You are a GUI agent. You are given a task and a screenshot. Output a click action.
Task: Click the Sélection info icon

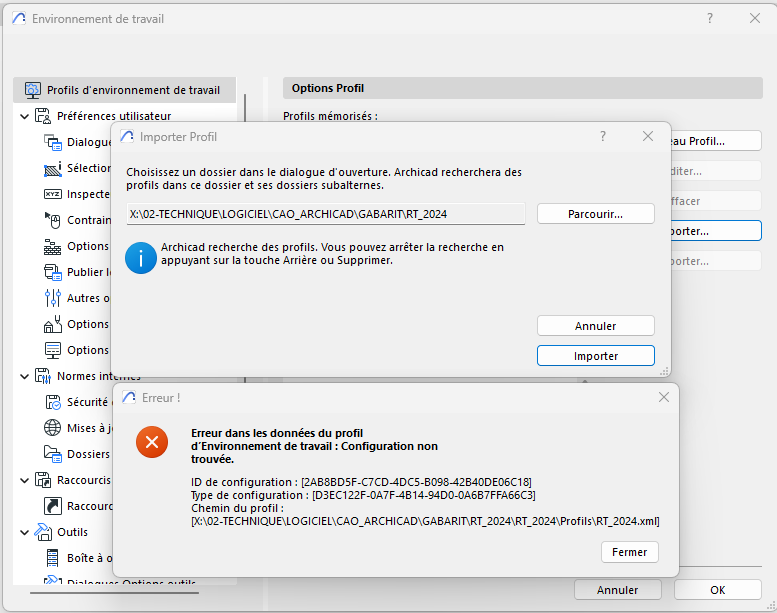click(53, 168)
